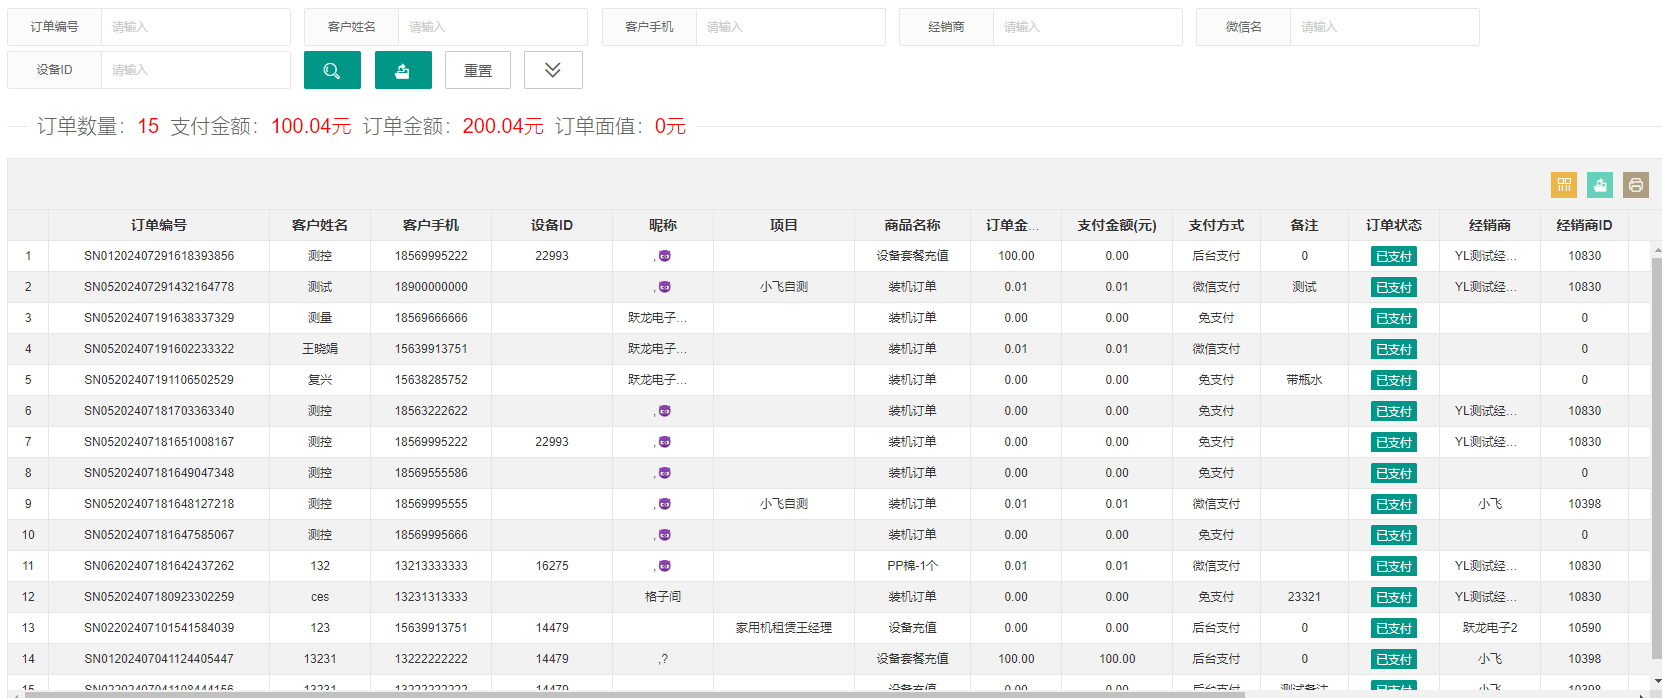The image size is (1662, 698).
Task: Click the 昵称 column header
Action: tap(663, 225)
